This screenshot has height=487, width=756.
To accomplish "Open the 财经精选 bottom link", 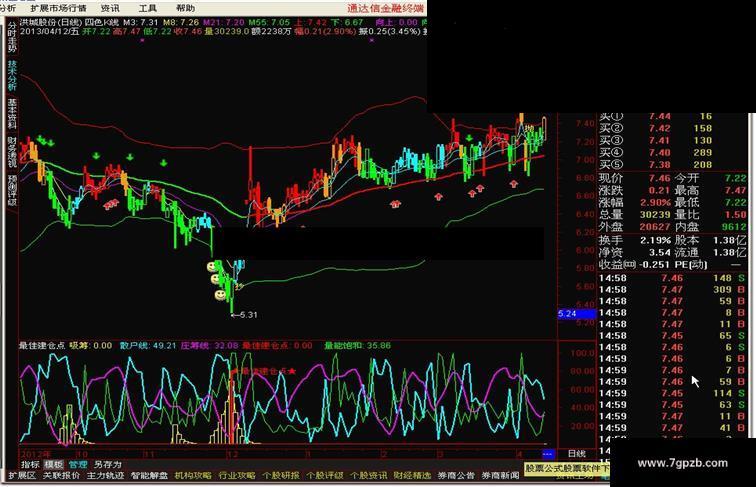I will [x=412, y=475].
